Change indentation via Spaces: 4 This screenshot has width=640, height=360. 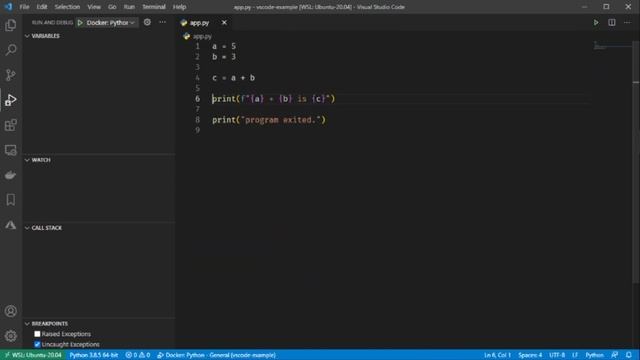coord(530,355)
